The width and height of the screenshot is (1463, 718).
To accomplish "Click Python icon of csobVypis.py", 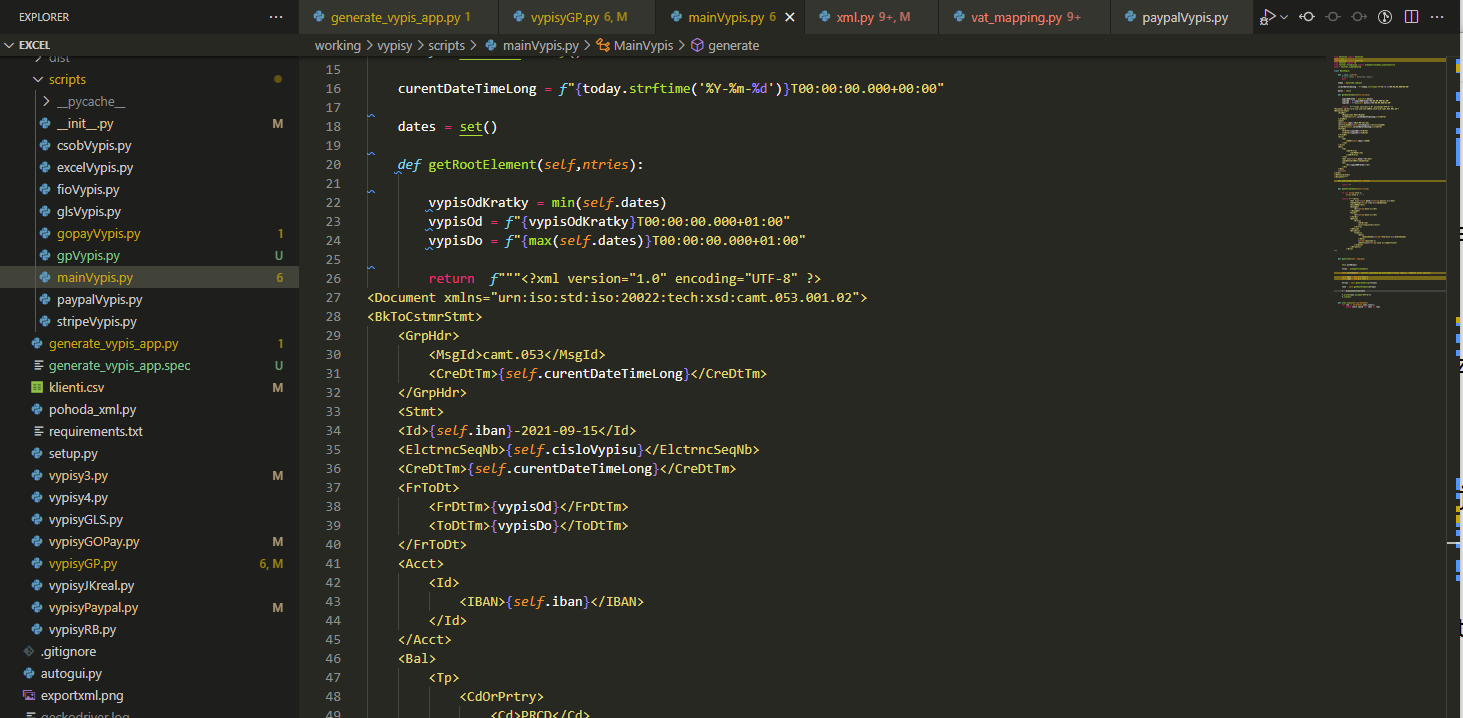I will point(45,145).
